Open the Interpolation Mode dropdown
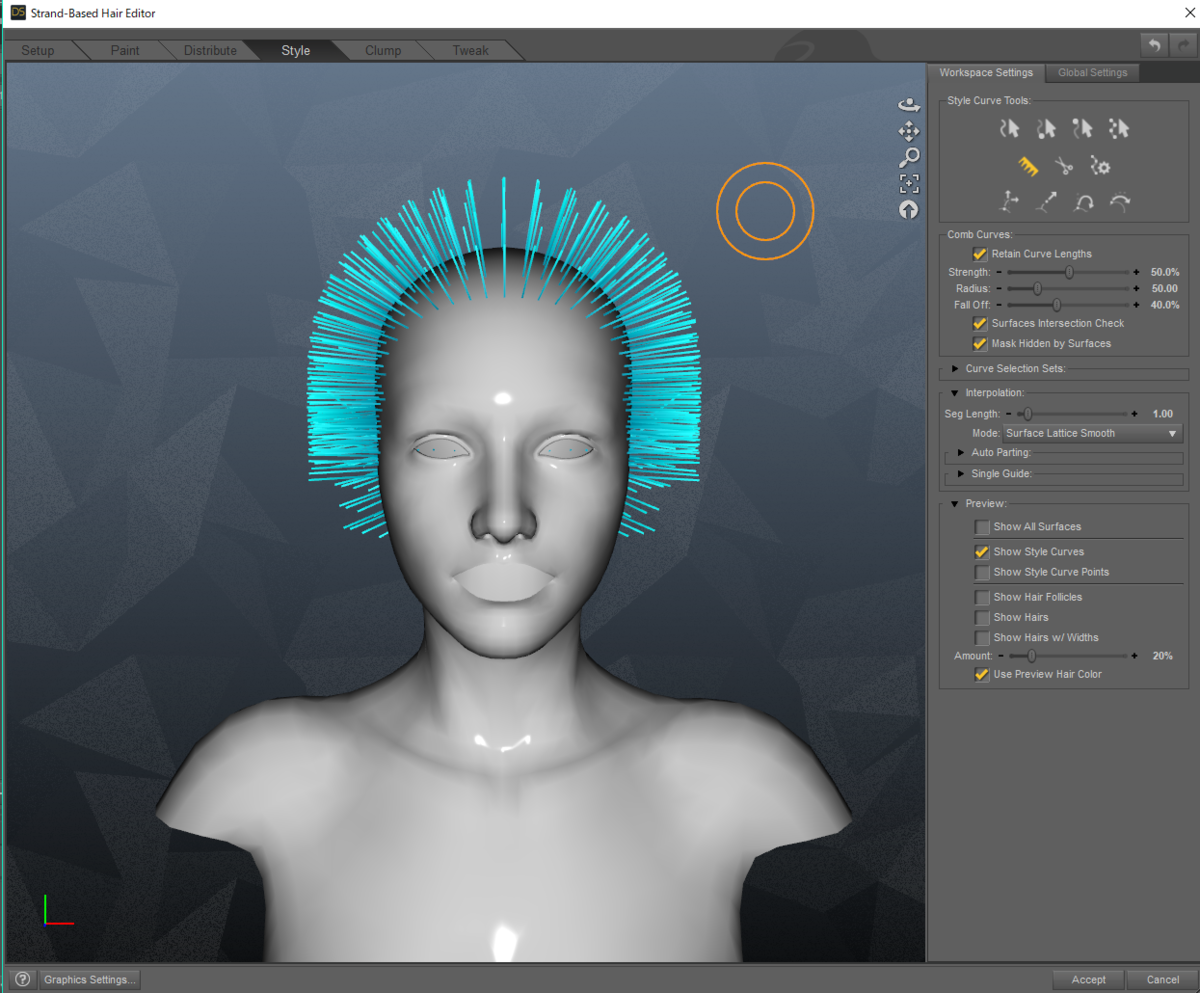 pos(1092,432)
